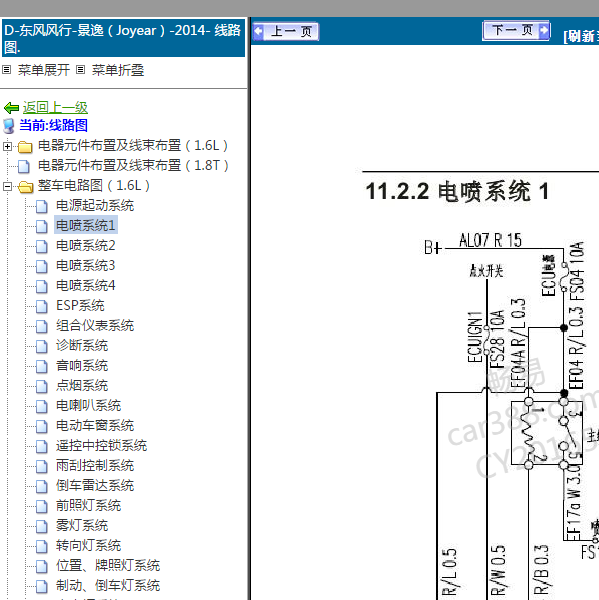The image size is (599, 600).
Task: Click the AL07 R 15 wire label
Action: point(490,241)
